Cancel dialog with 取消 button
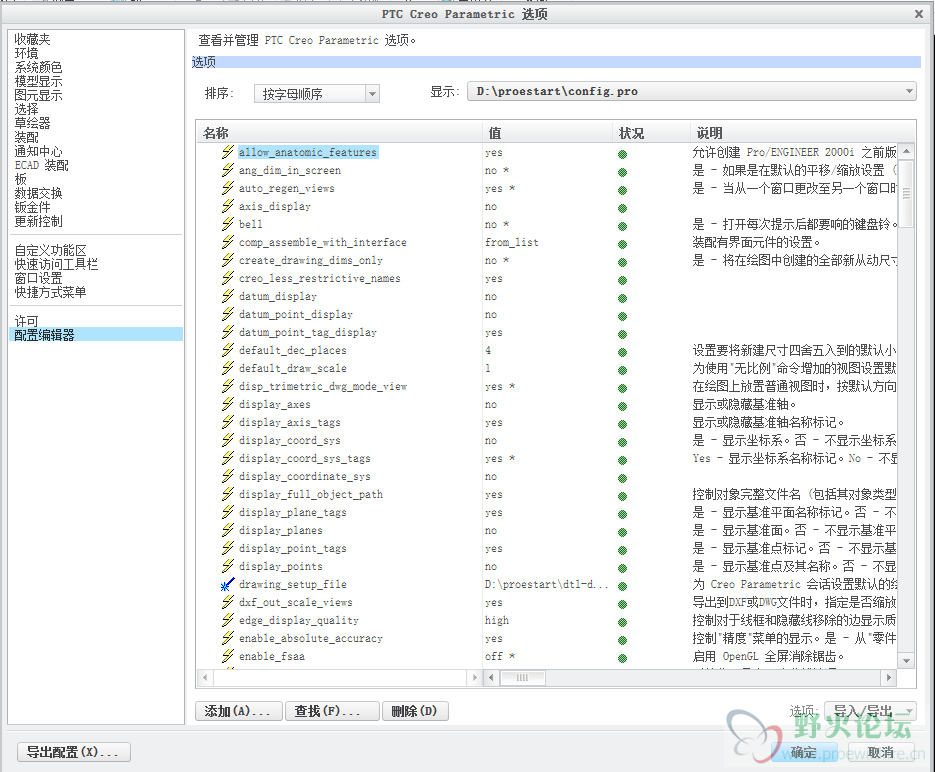Viewport: 935px width, 772px height. click(x=881, y=752)
